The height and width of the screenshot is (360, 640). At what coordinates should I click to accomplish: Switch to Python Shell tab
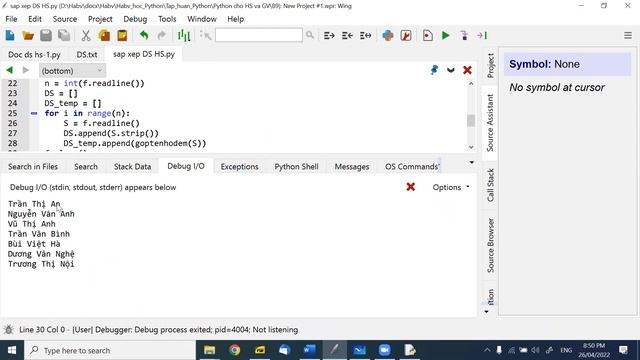[x=296, y=167]
